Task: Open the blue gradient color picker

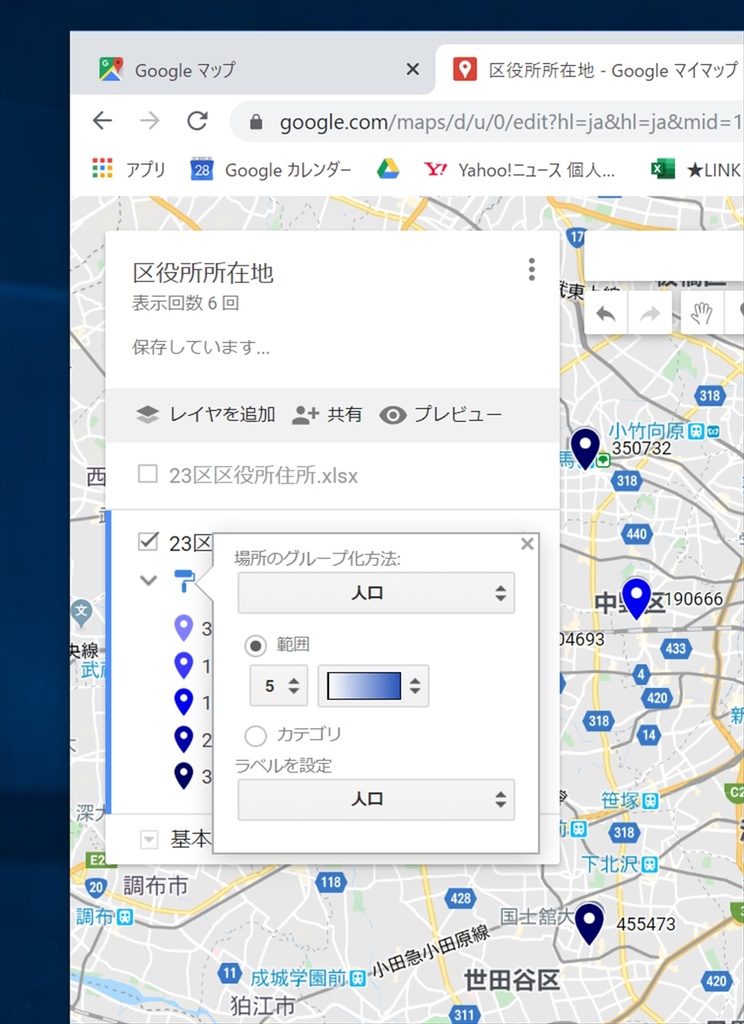Action: 373,686
